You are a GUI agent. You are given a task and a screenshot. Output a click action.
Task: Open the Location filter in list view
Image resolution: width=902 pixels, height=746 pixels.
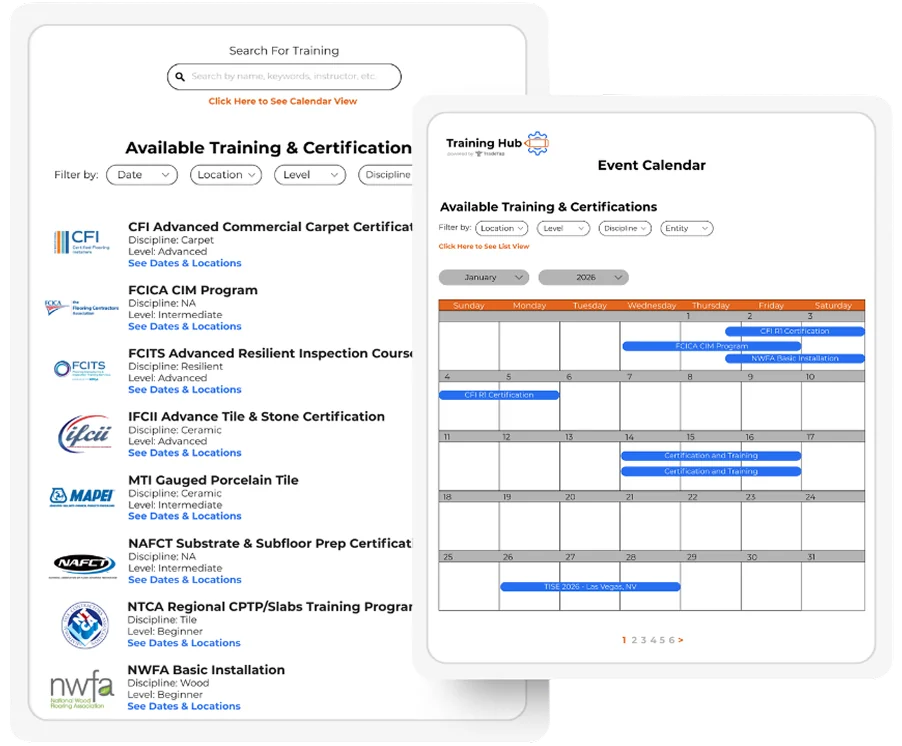pos(226,175)
